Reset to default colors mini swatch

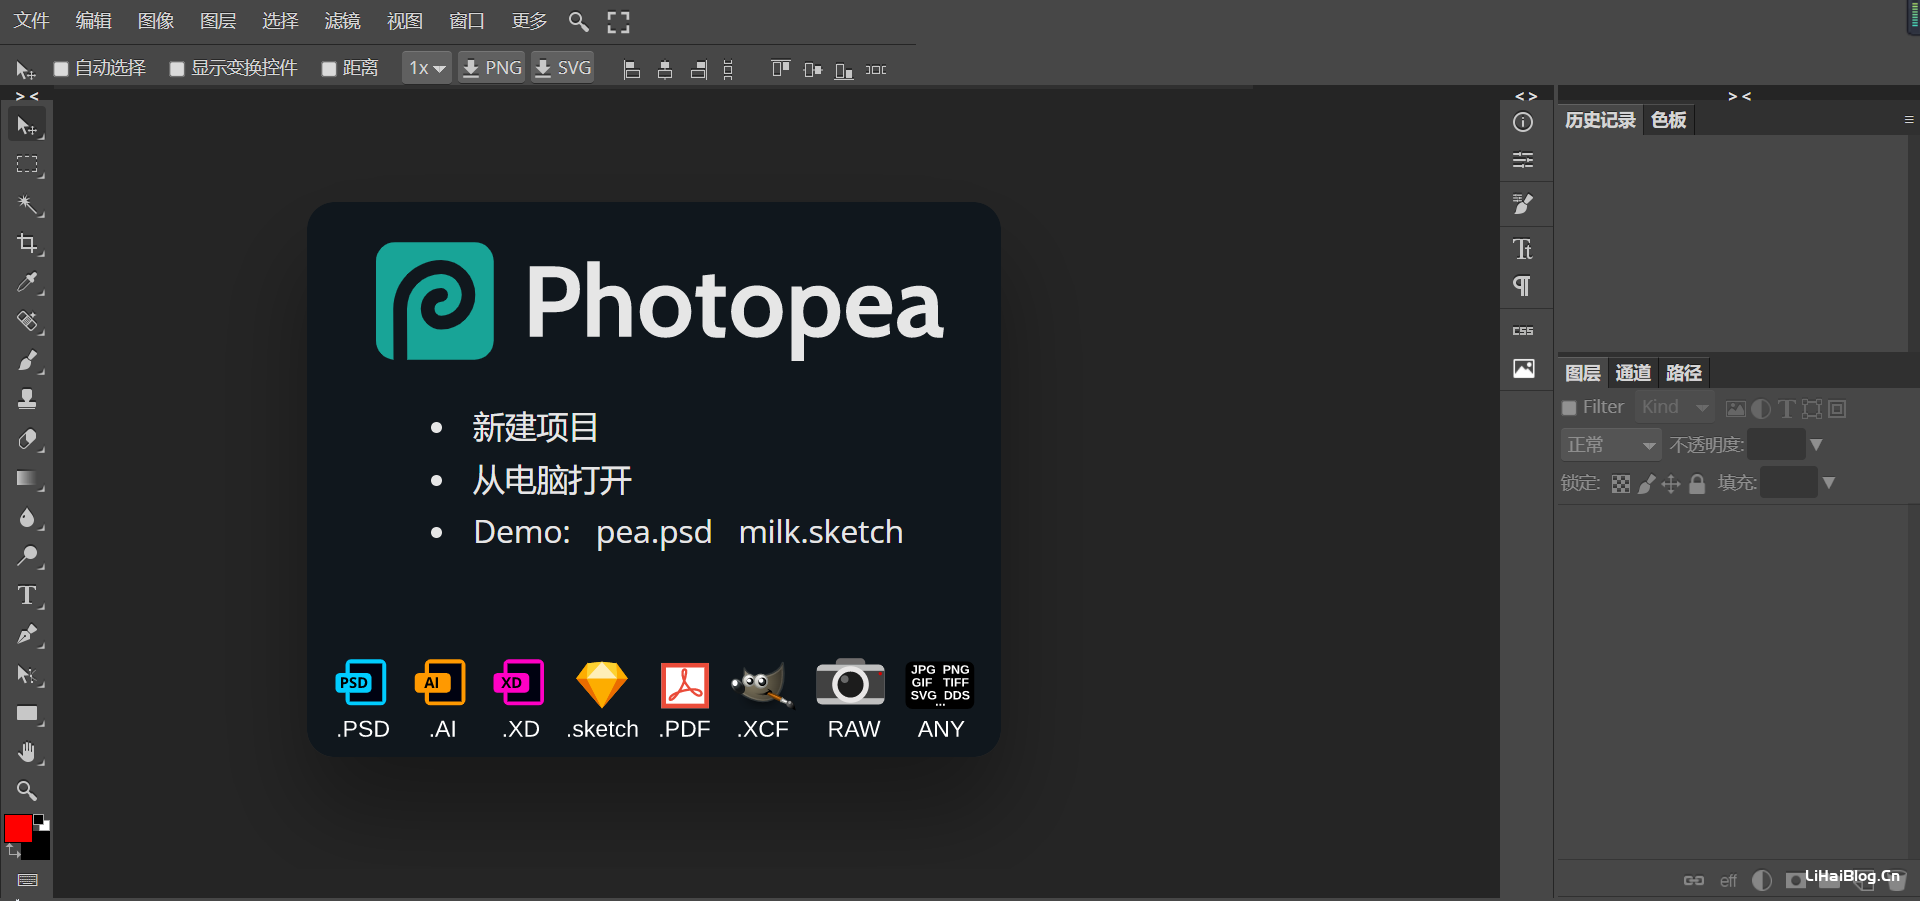[41, 822]
